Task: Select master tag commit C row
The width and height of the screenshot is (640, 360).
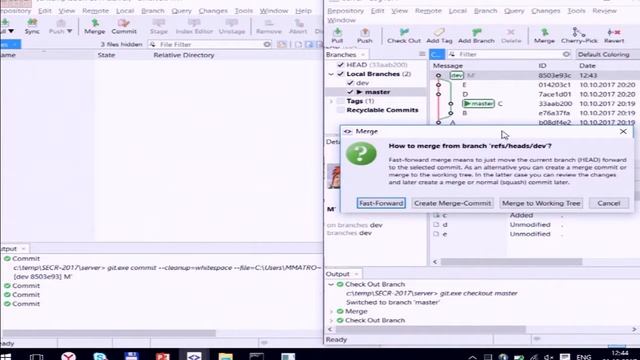Action: pos(535,104)
